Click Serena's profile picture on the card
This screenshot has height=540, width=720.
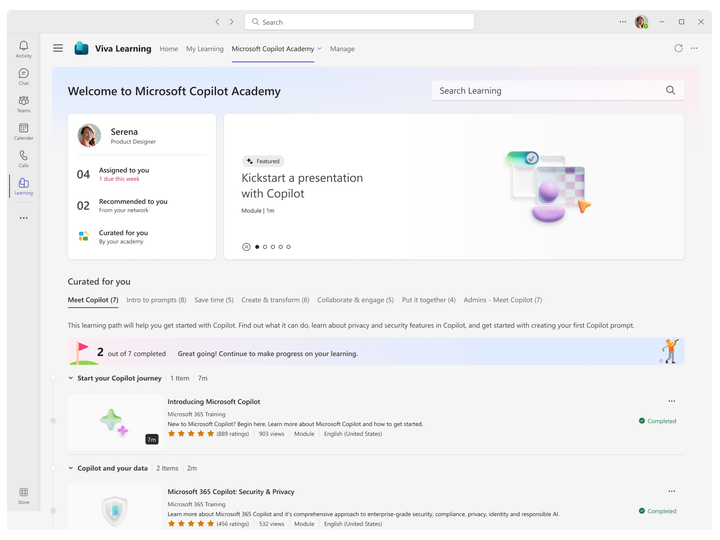[x=89, y=135]
